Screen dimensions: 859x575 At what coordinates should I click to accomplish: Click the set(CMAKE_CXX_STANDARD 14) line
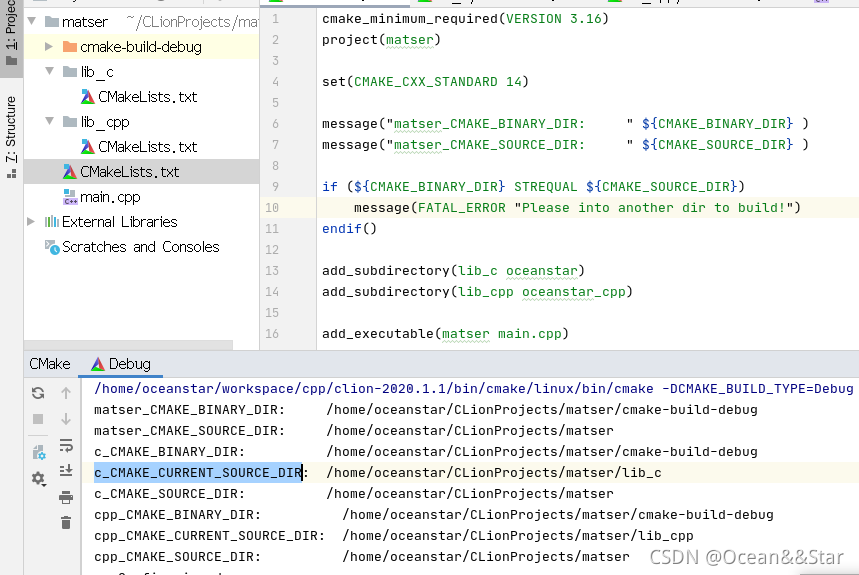coord(425,82)
